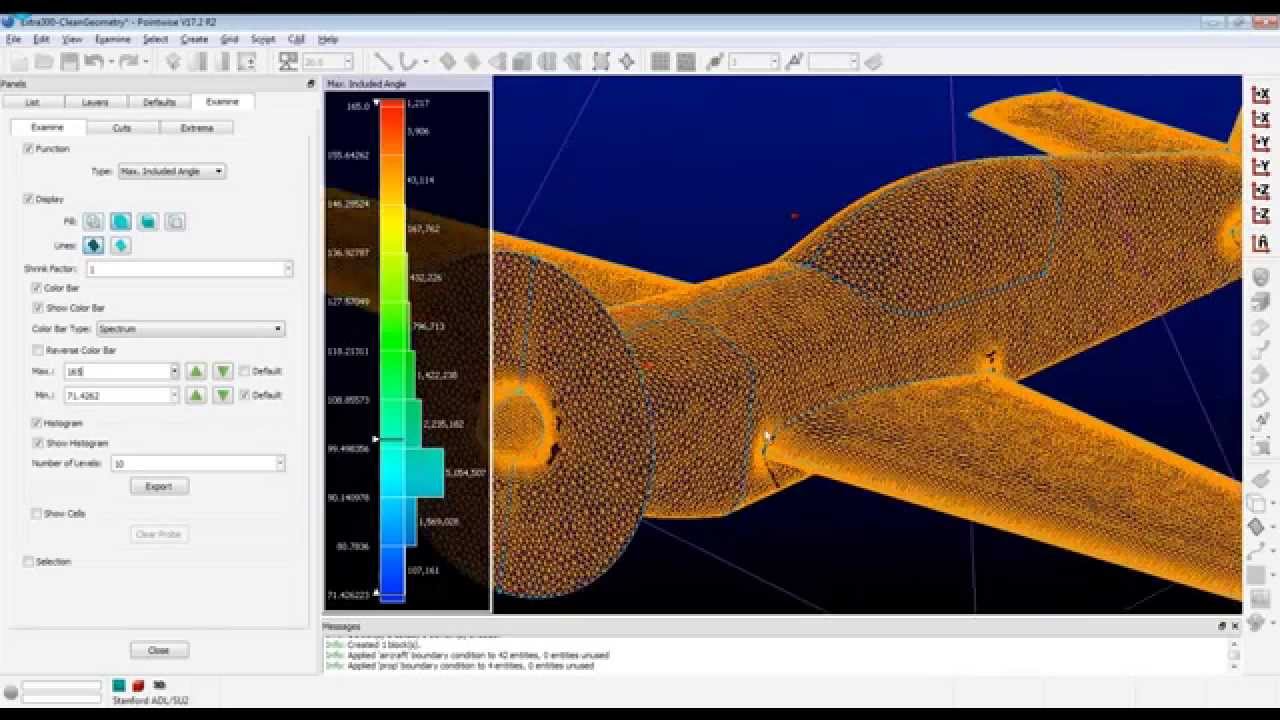Select the second Fill display mode icon
Image resolution: width=1280 pixels, height=720 pixels.
pyautogui.click(x=120, y=221)
